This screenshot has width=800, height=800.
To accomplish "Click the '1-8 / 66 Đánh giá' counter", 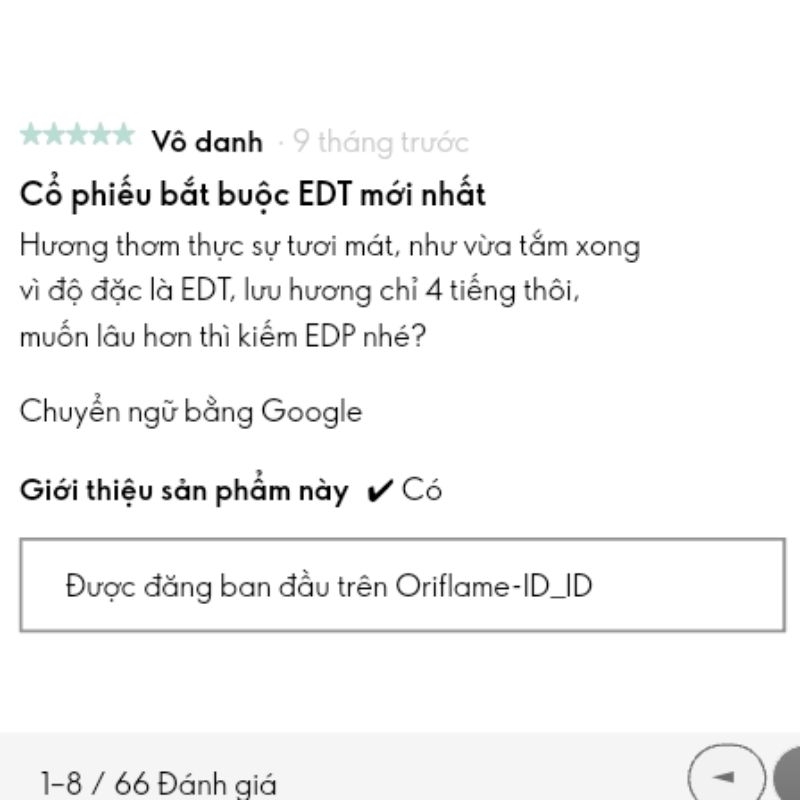I will coord(159,784).
